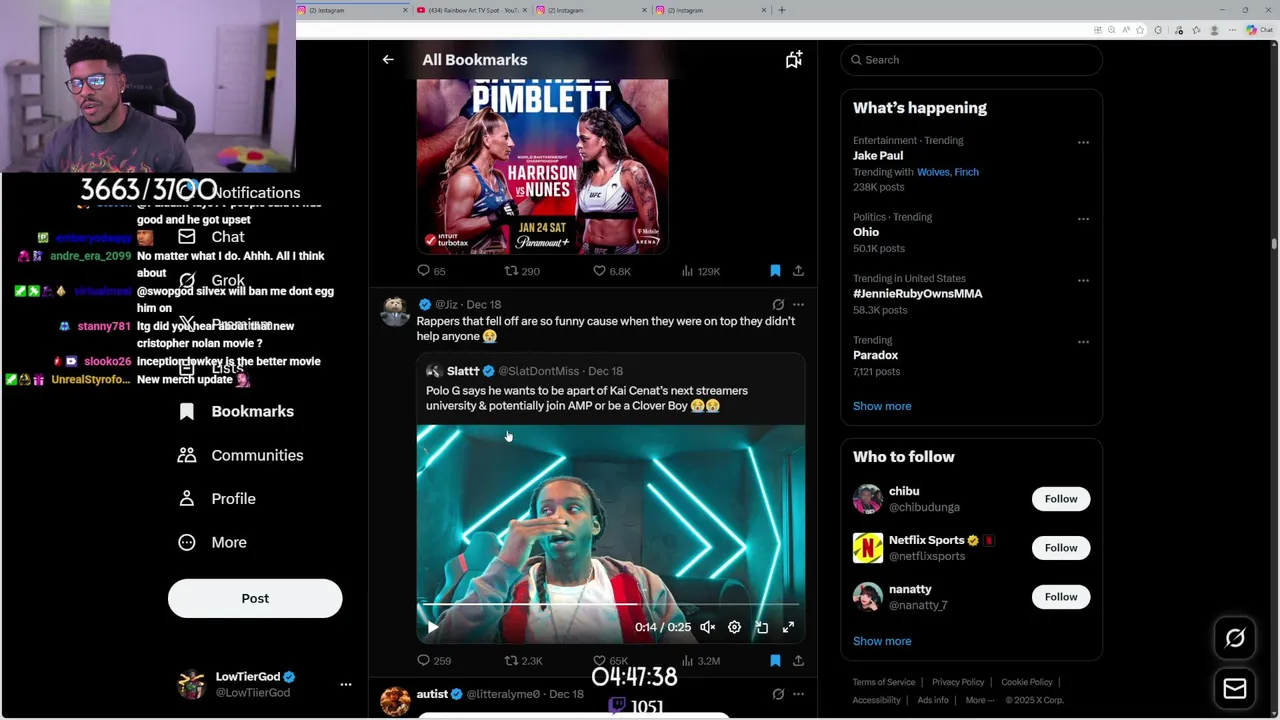Open Accessibility footer link

click(x=877, y=700)
